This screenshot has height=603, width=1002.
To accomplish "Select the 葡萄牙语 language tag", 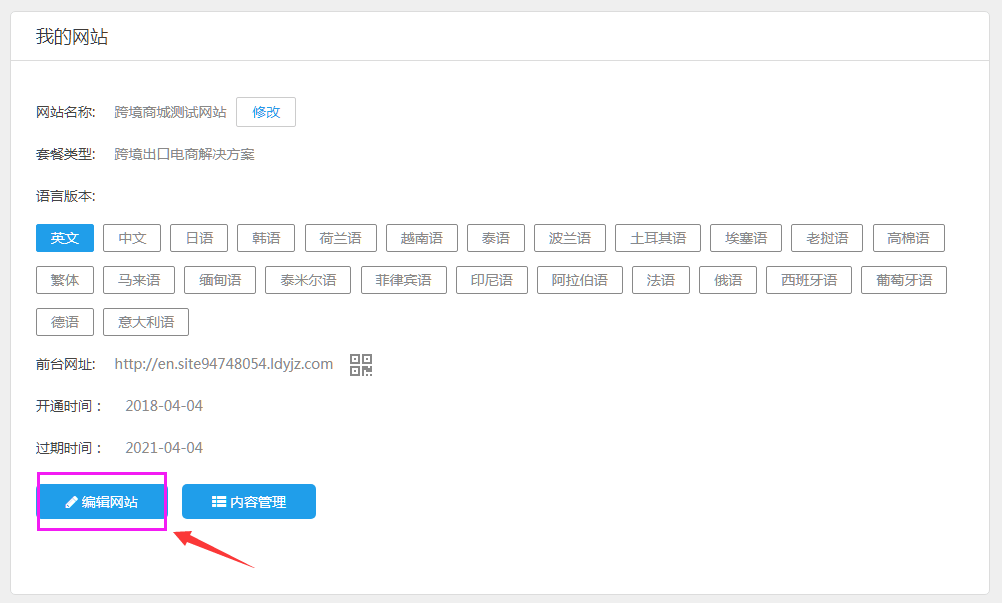I will click(x=904, y=280).
